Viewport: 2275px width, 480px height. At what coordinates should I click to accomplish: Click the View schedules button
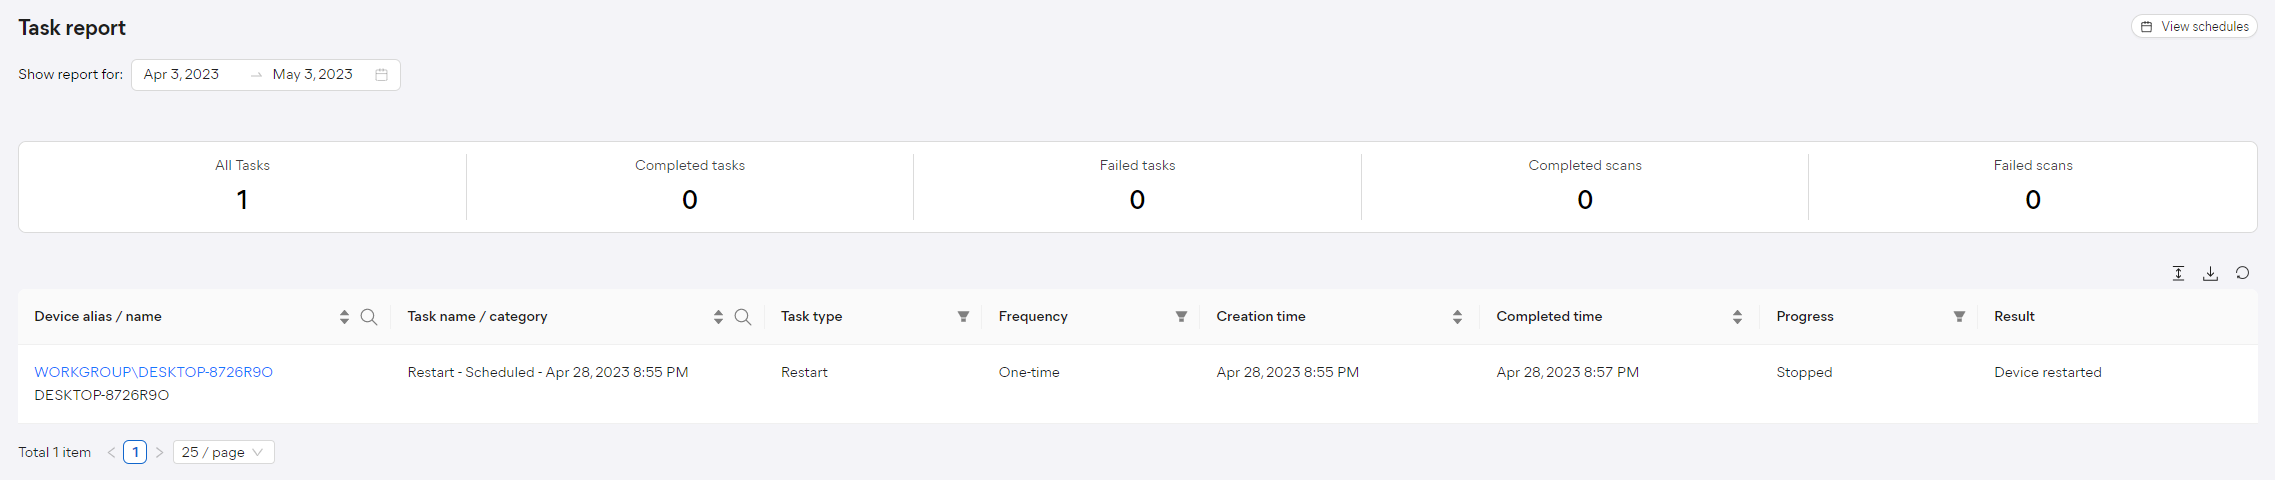[x=2194, y=27]
